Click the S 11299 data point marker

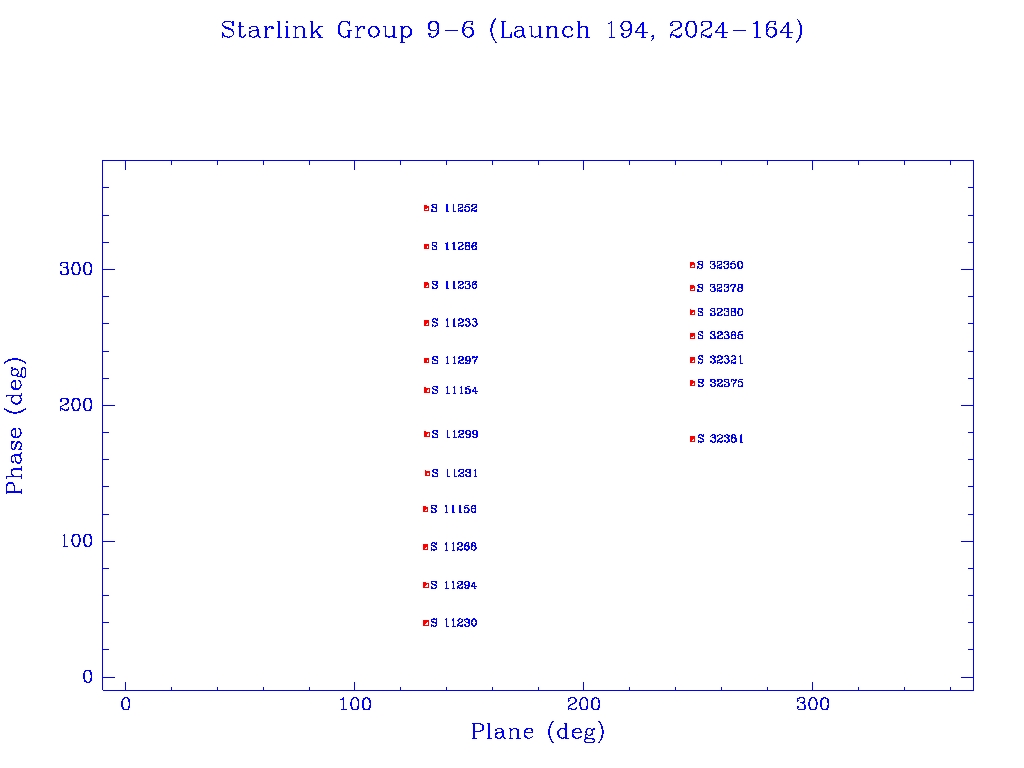(x=426, y=434)
